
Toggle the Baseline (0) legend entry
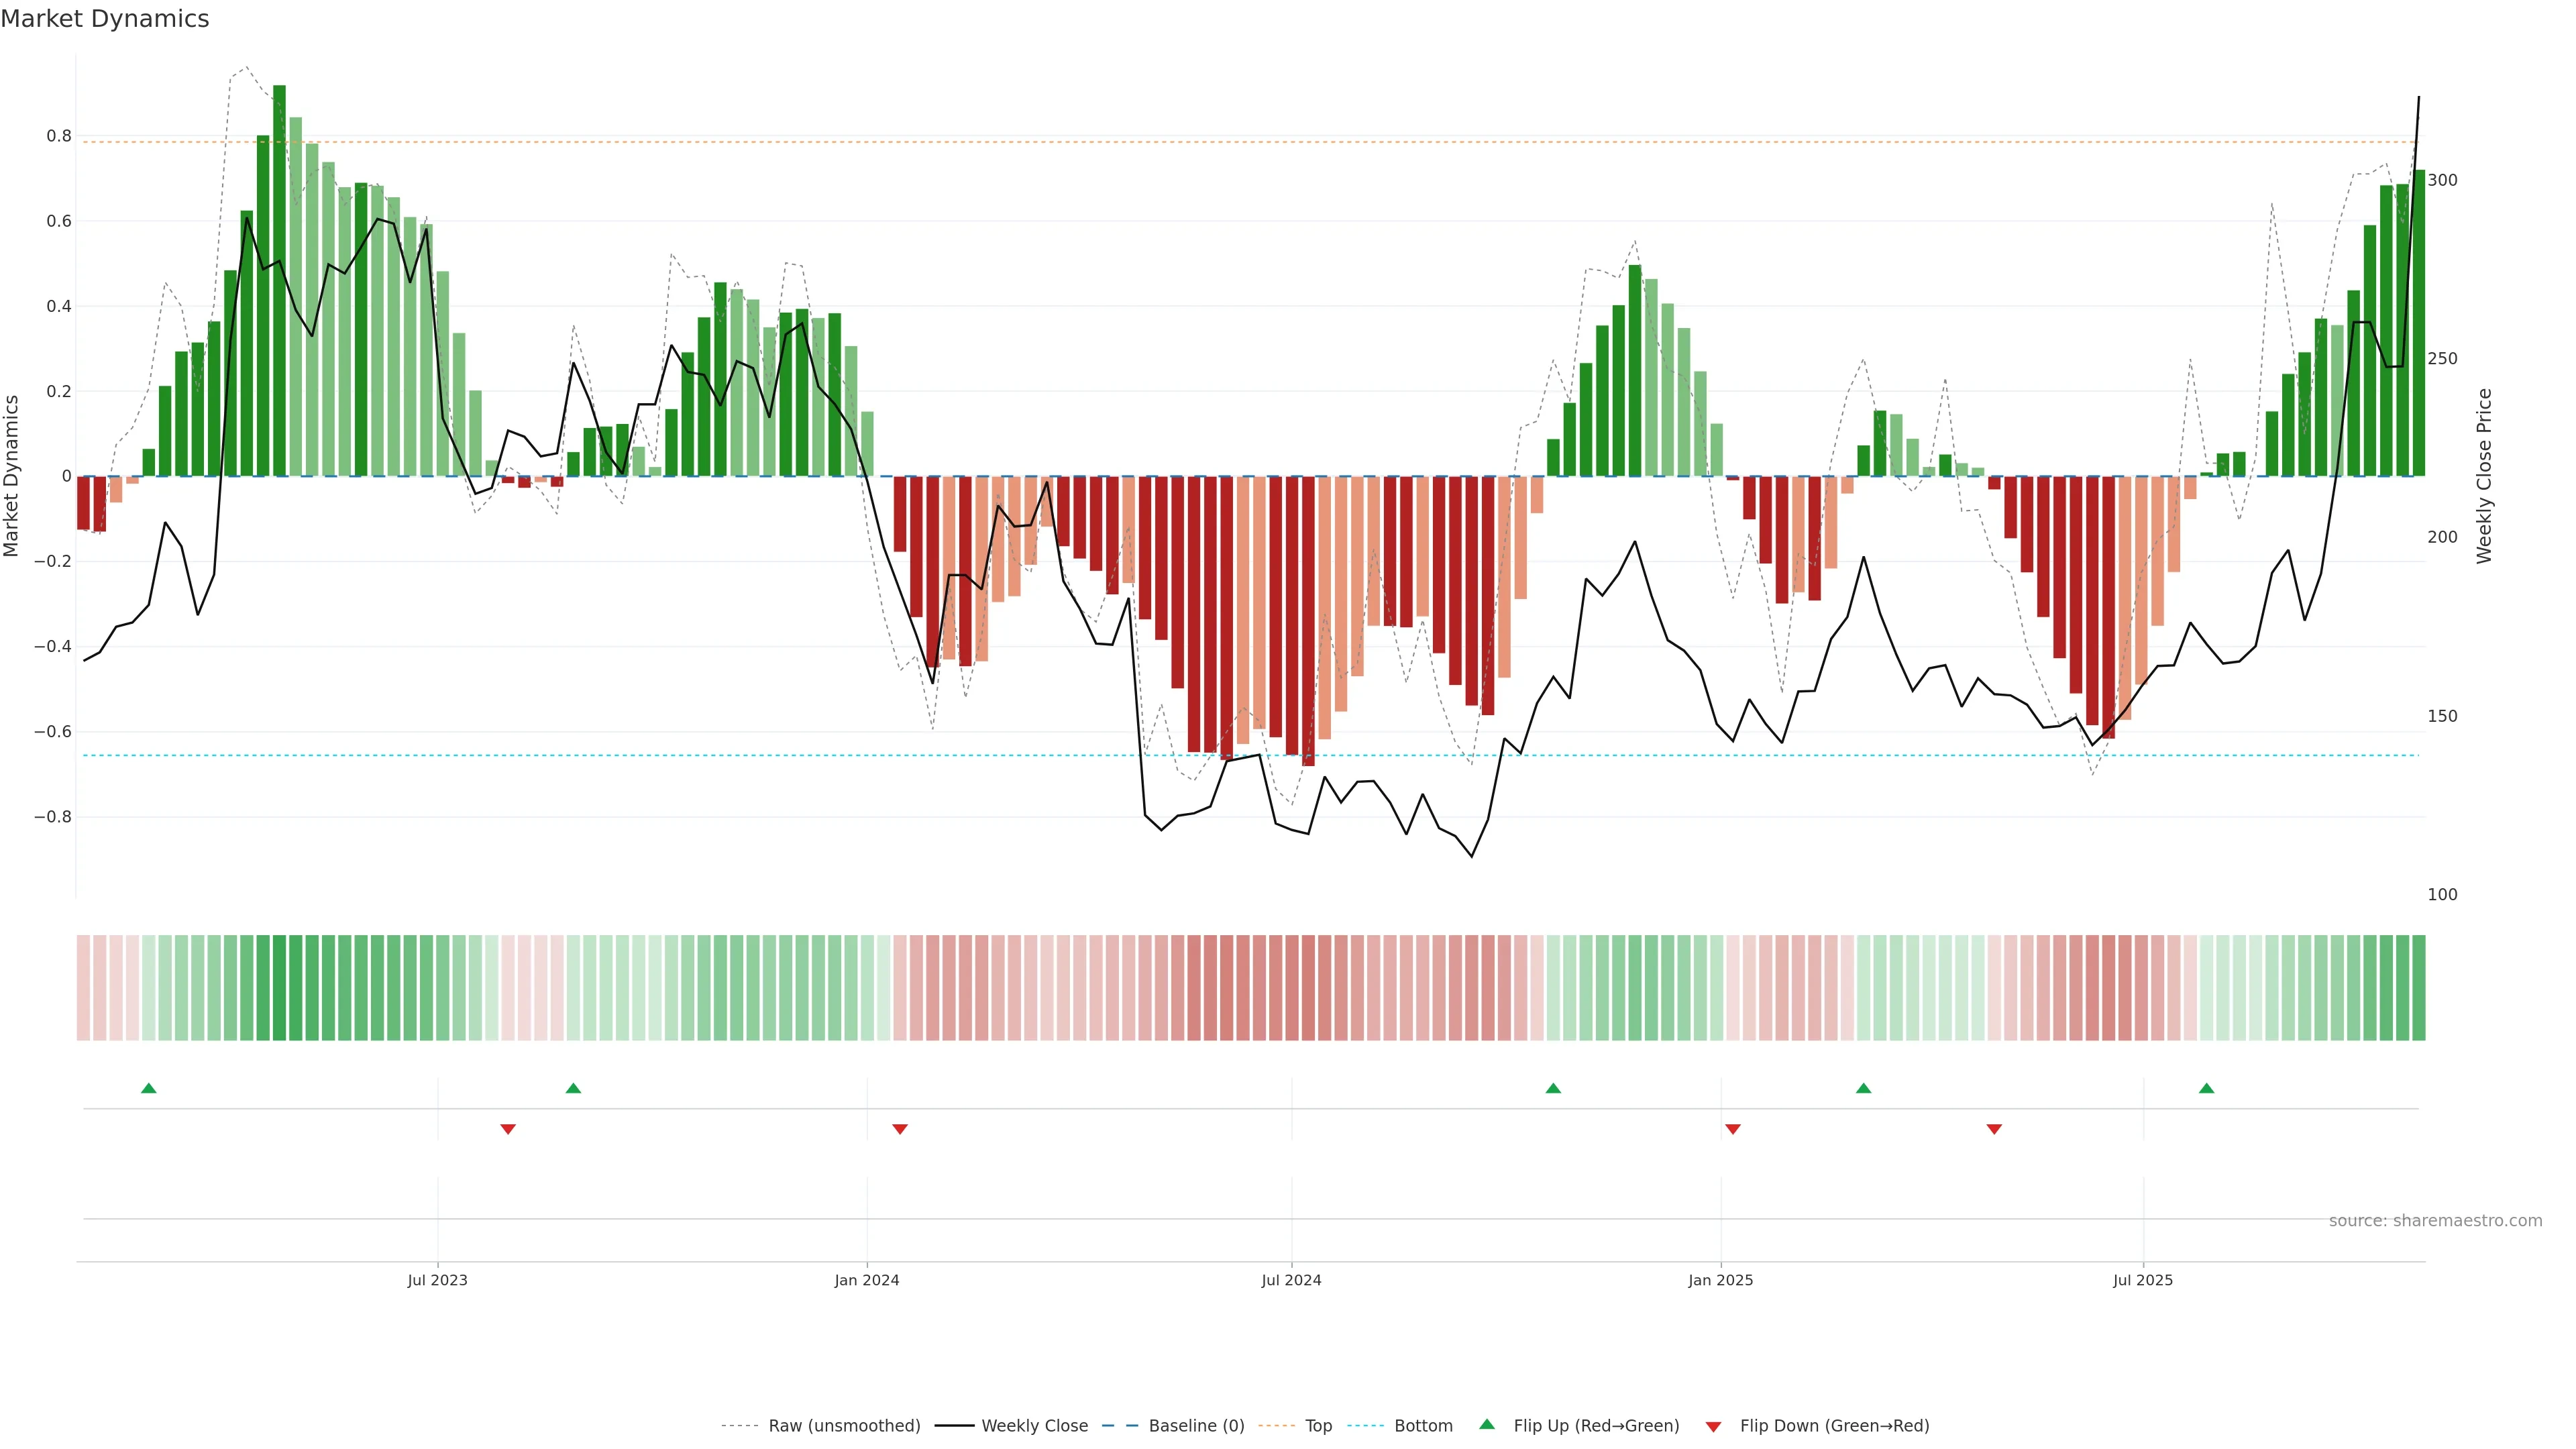click(1196, 1426)
